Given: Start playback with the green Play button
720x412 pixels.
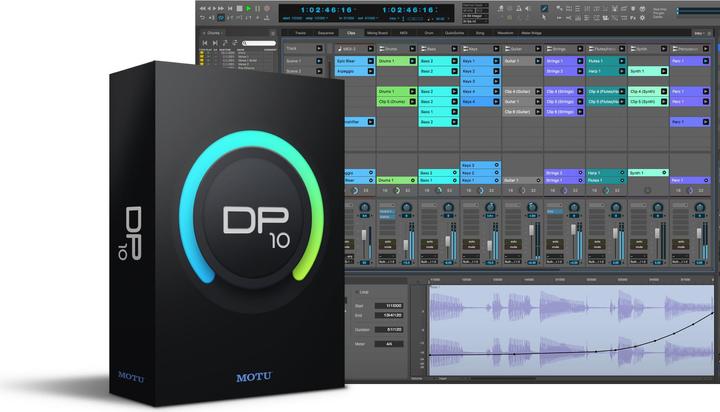Looking at the screenshot, I should coord(248,8).
